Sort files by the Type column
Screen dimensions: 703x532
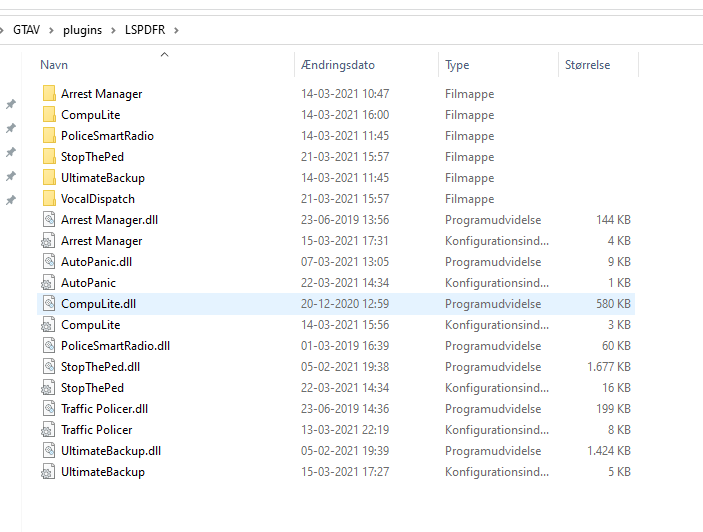457,65
